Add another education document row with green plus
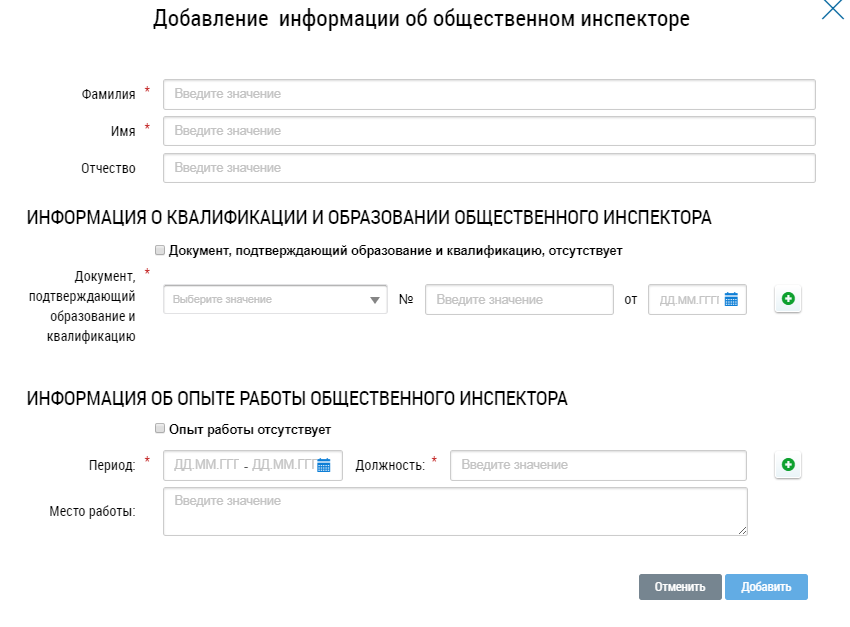The height and width of the screenshot is (627, 850). pos(788,299)
